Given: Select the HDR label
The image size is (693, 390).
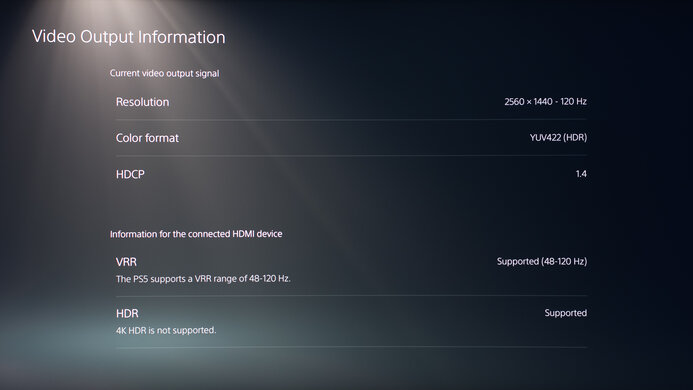Looking at the screenshot, I should pyautogui.click(x=127, y=314).
